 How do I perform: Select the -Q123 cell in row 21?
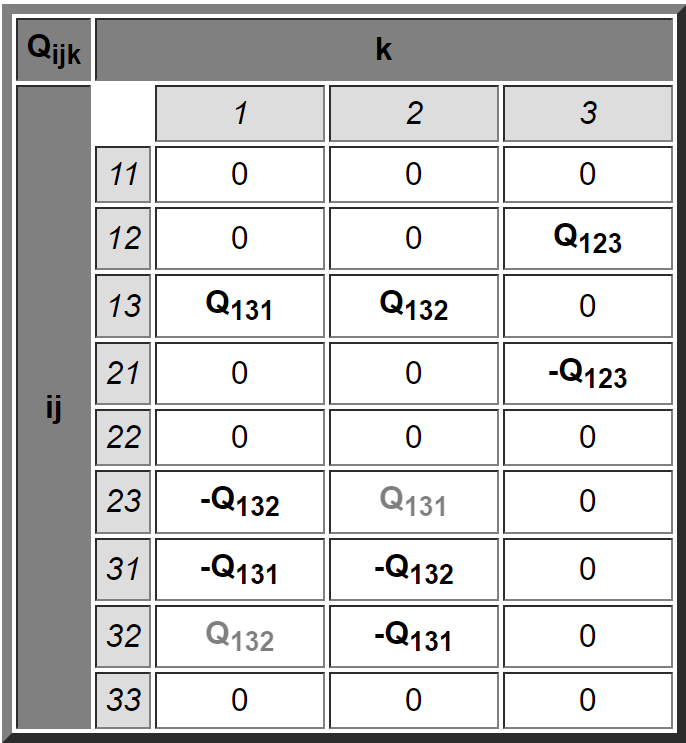(x=587, y=373)
